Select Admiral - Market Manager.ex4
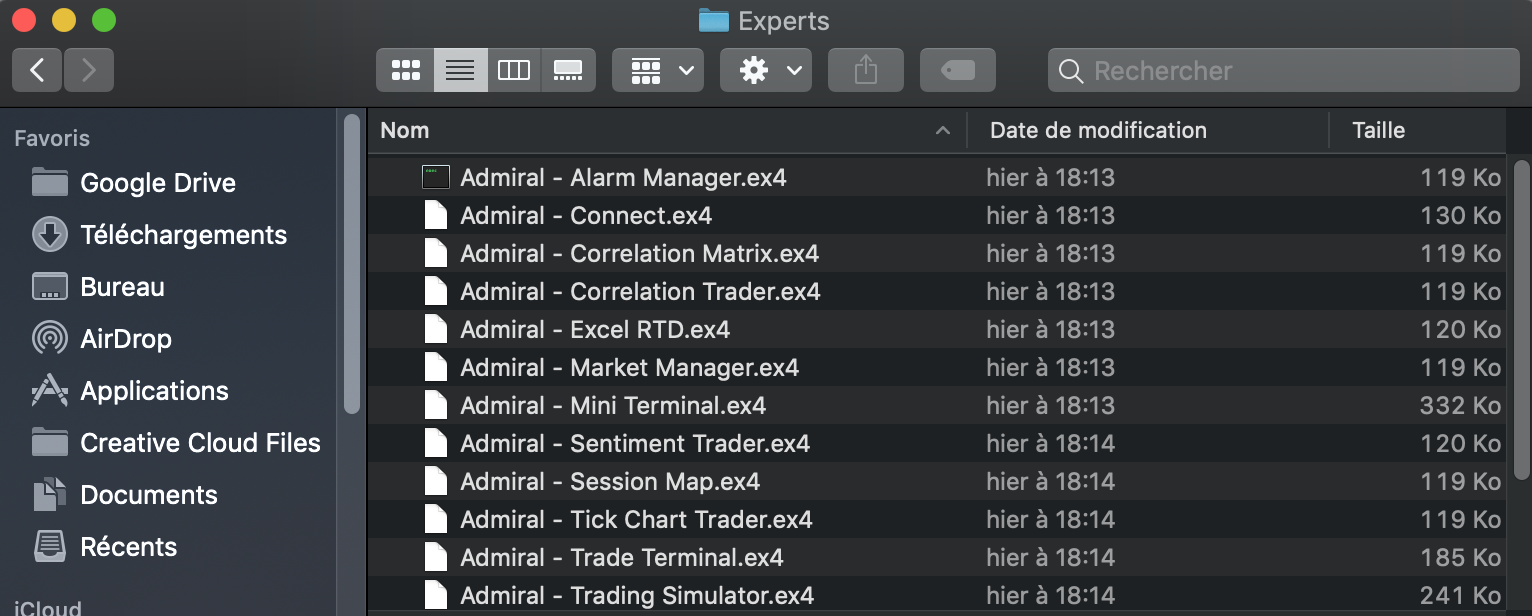 pos(936,368)
